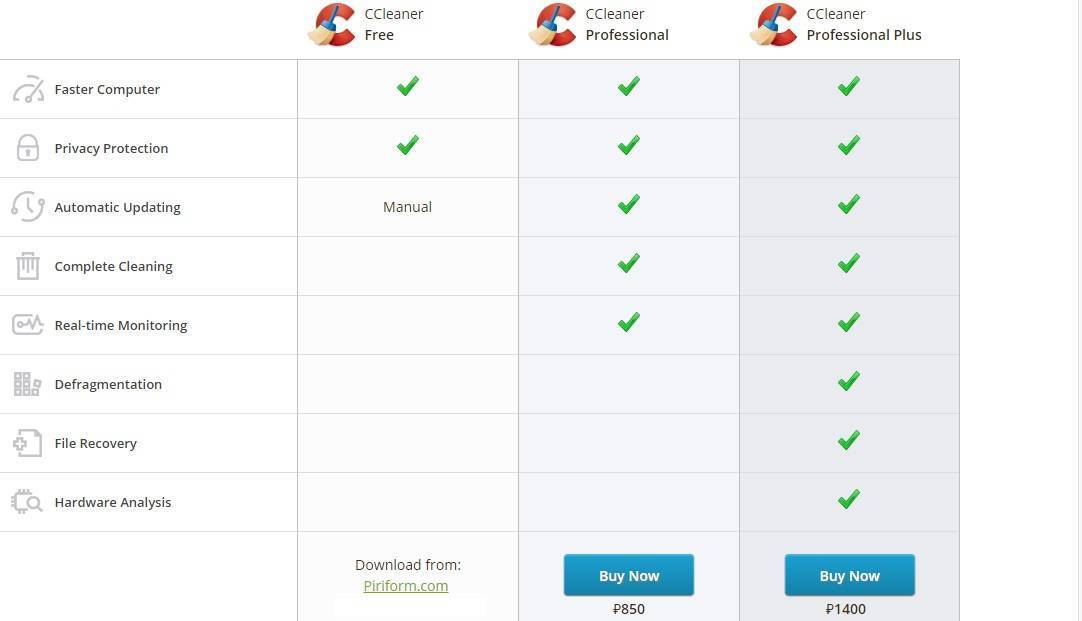Screen dimensions: 1082x621
Task: Select the CCleaner Professional Plus column header
Action: tap(864, 25)
